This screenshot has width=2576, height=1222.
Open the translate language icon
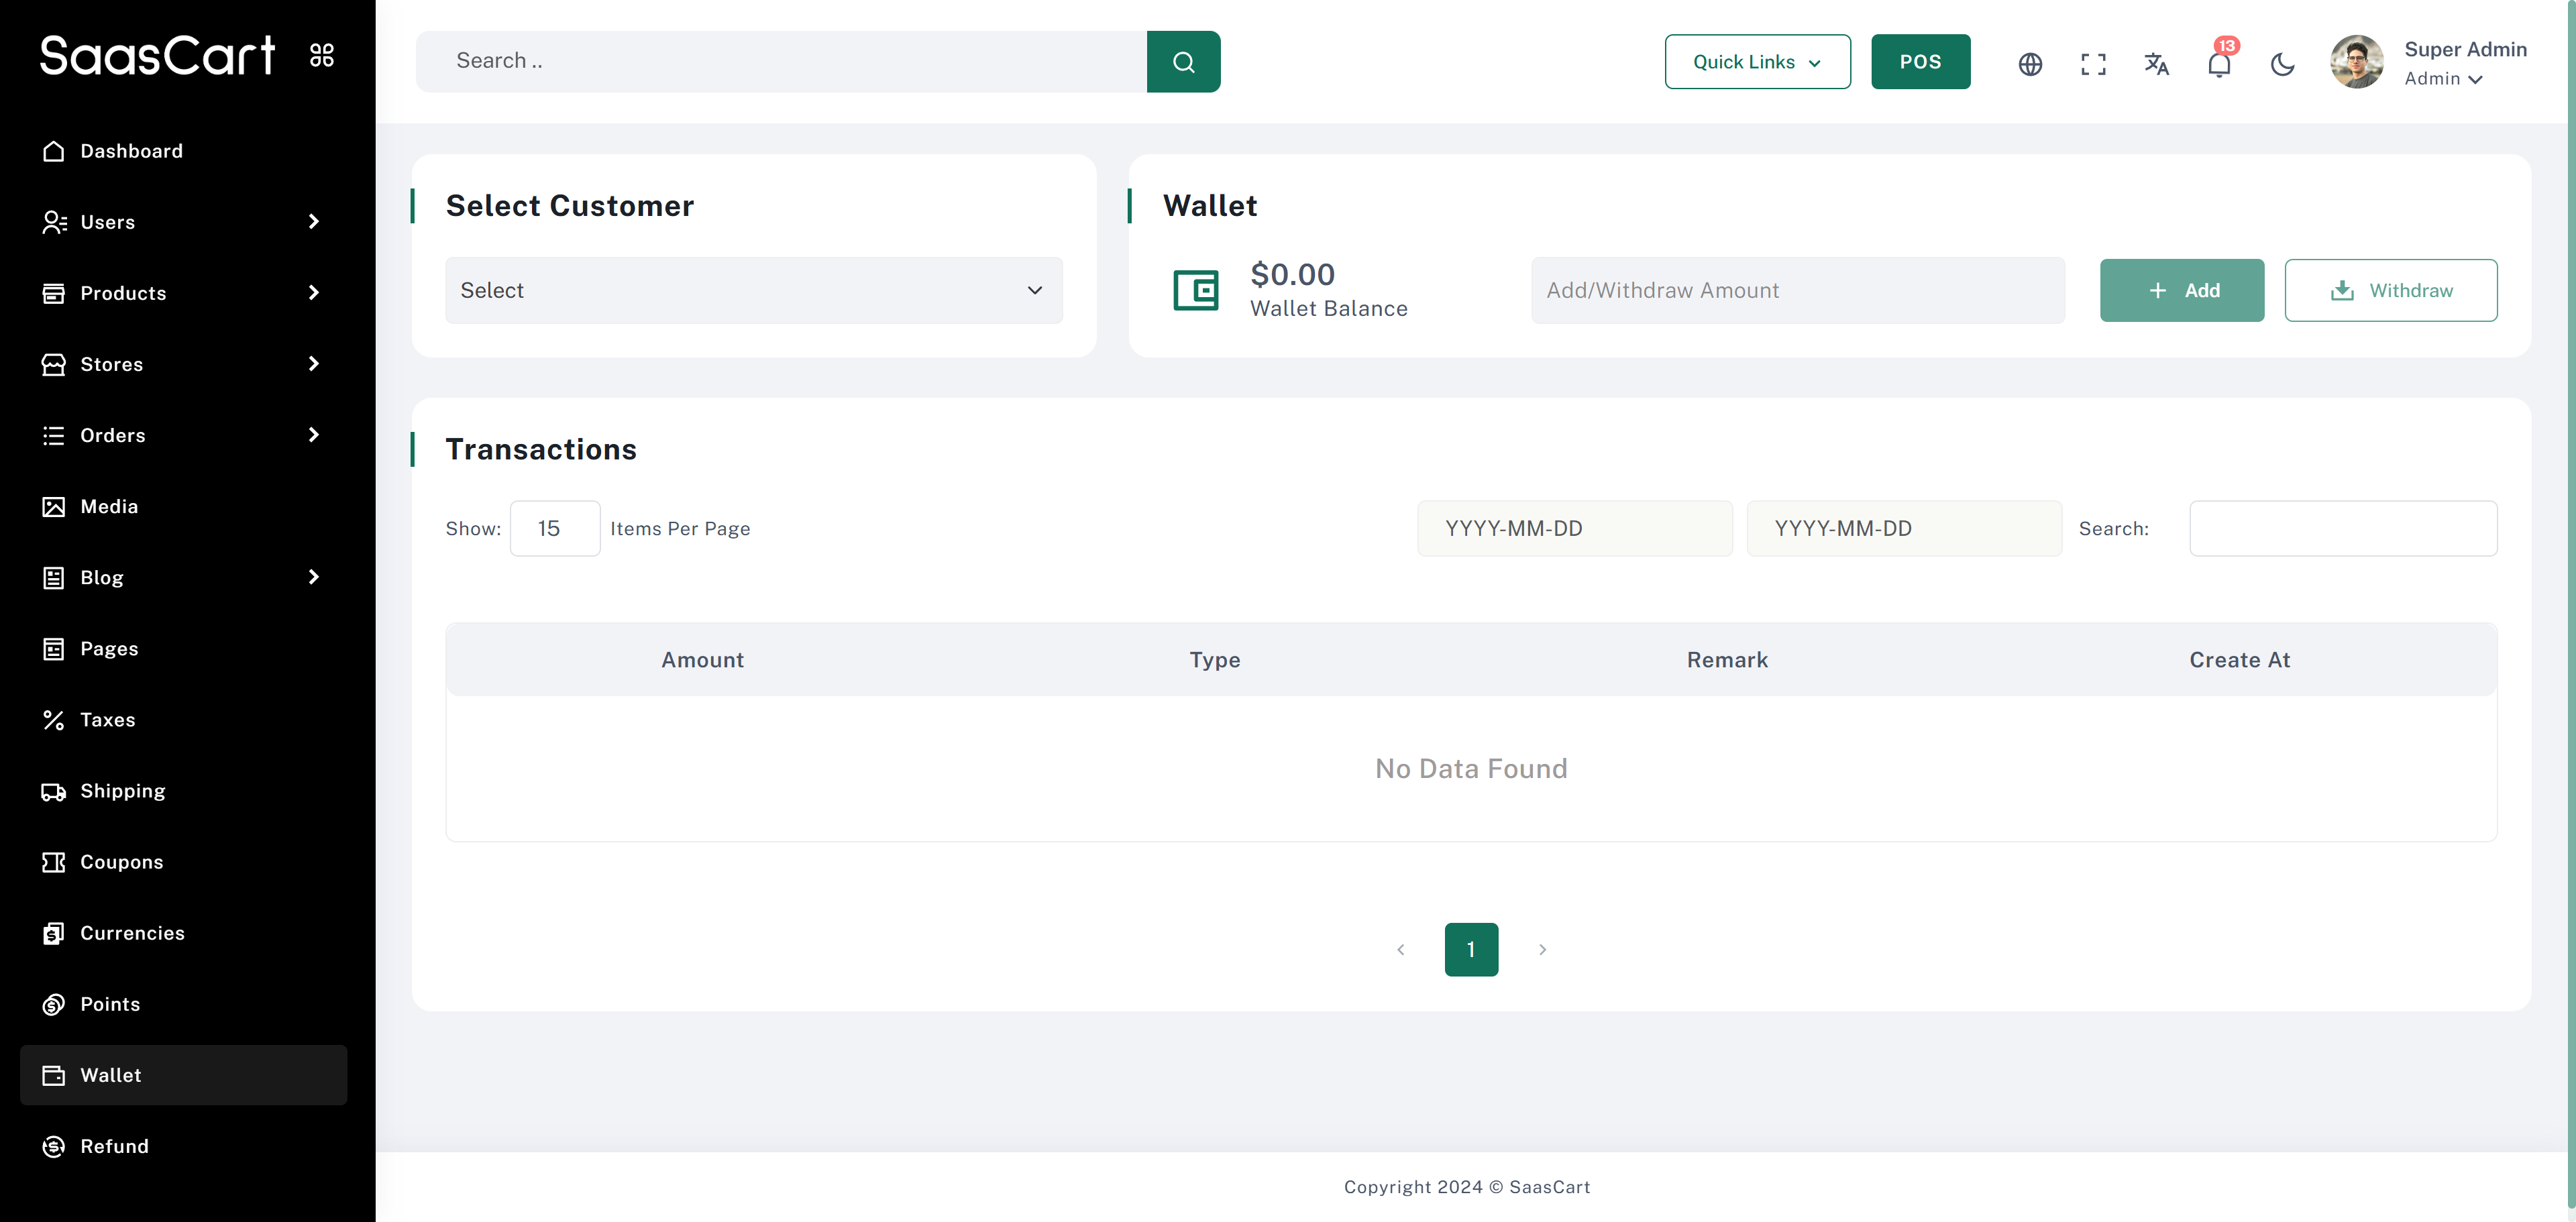coord(2156,64)
